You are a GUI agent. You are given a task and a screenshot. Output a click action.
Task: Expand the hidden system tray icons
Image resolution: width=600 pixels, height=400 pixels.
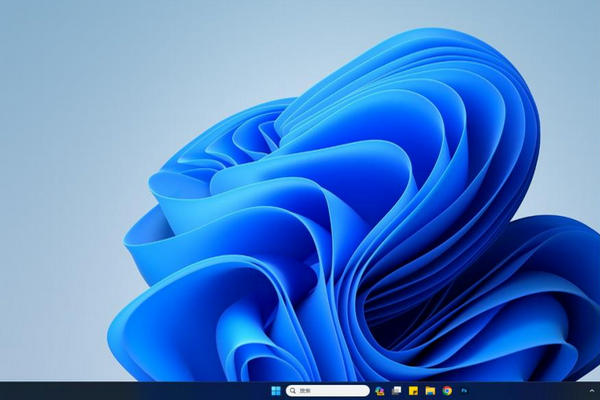coord(592,391)
